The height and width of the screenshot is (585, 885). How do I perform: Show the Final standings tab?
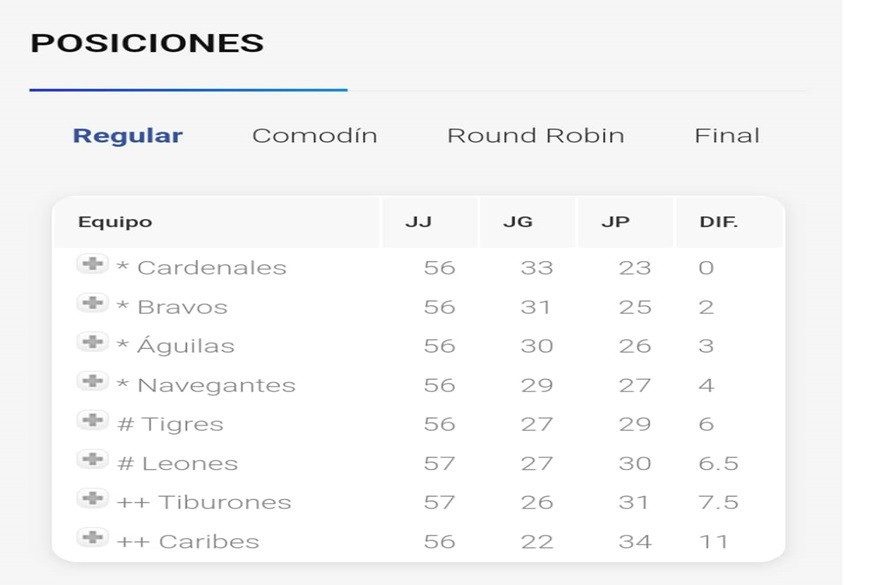tap(727, 136)
